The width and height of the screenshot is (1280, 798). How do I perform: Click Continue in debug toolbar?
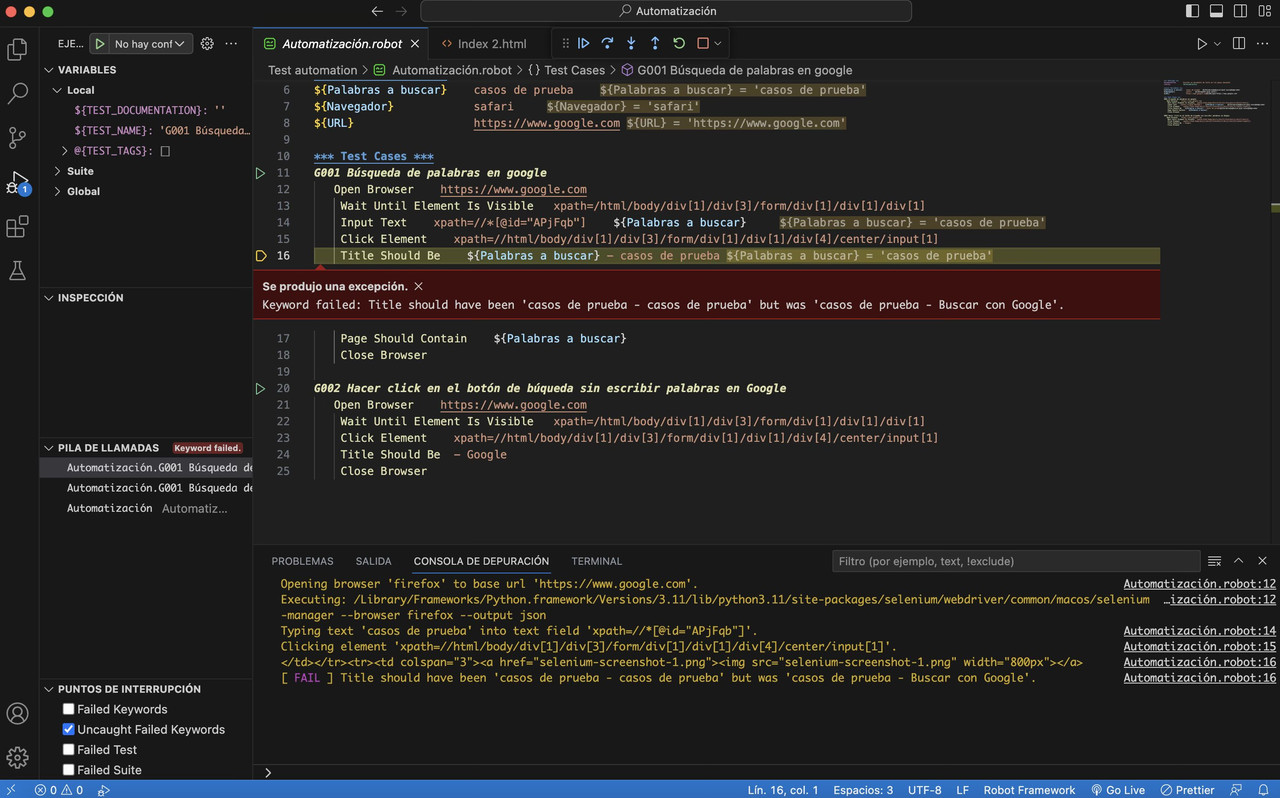click(x=583, y=43)
